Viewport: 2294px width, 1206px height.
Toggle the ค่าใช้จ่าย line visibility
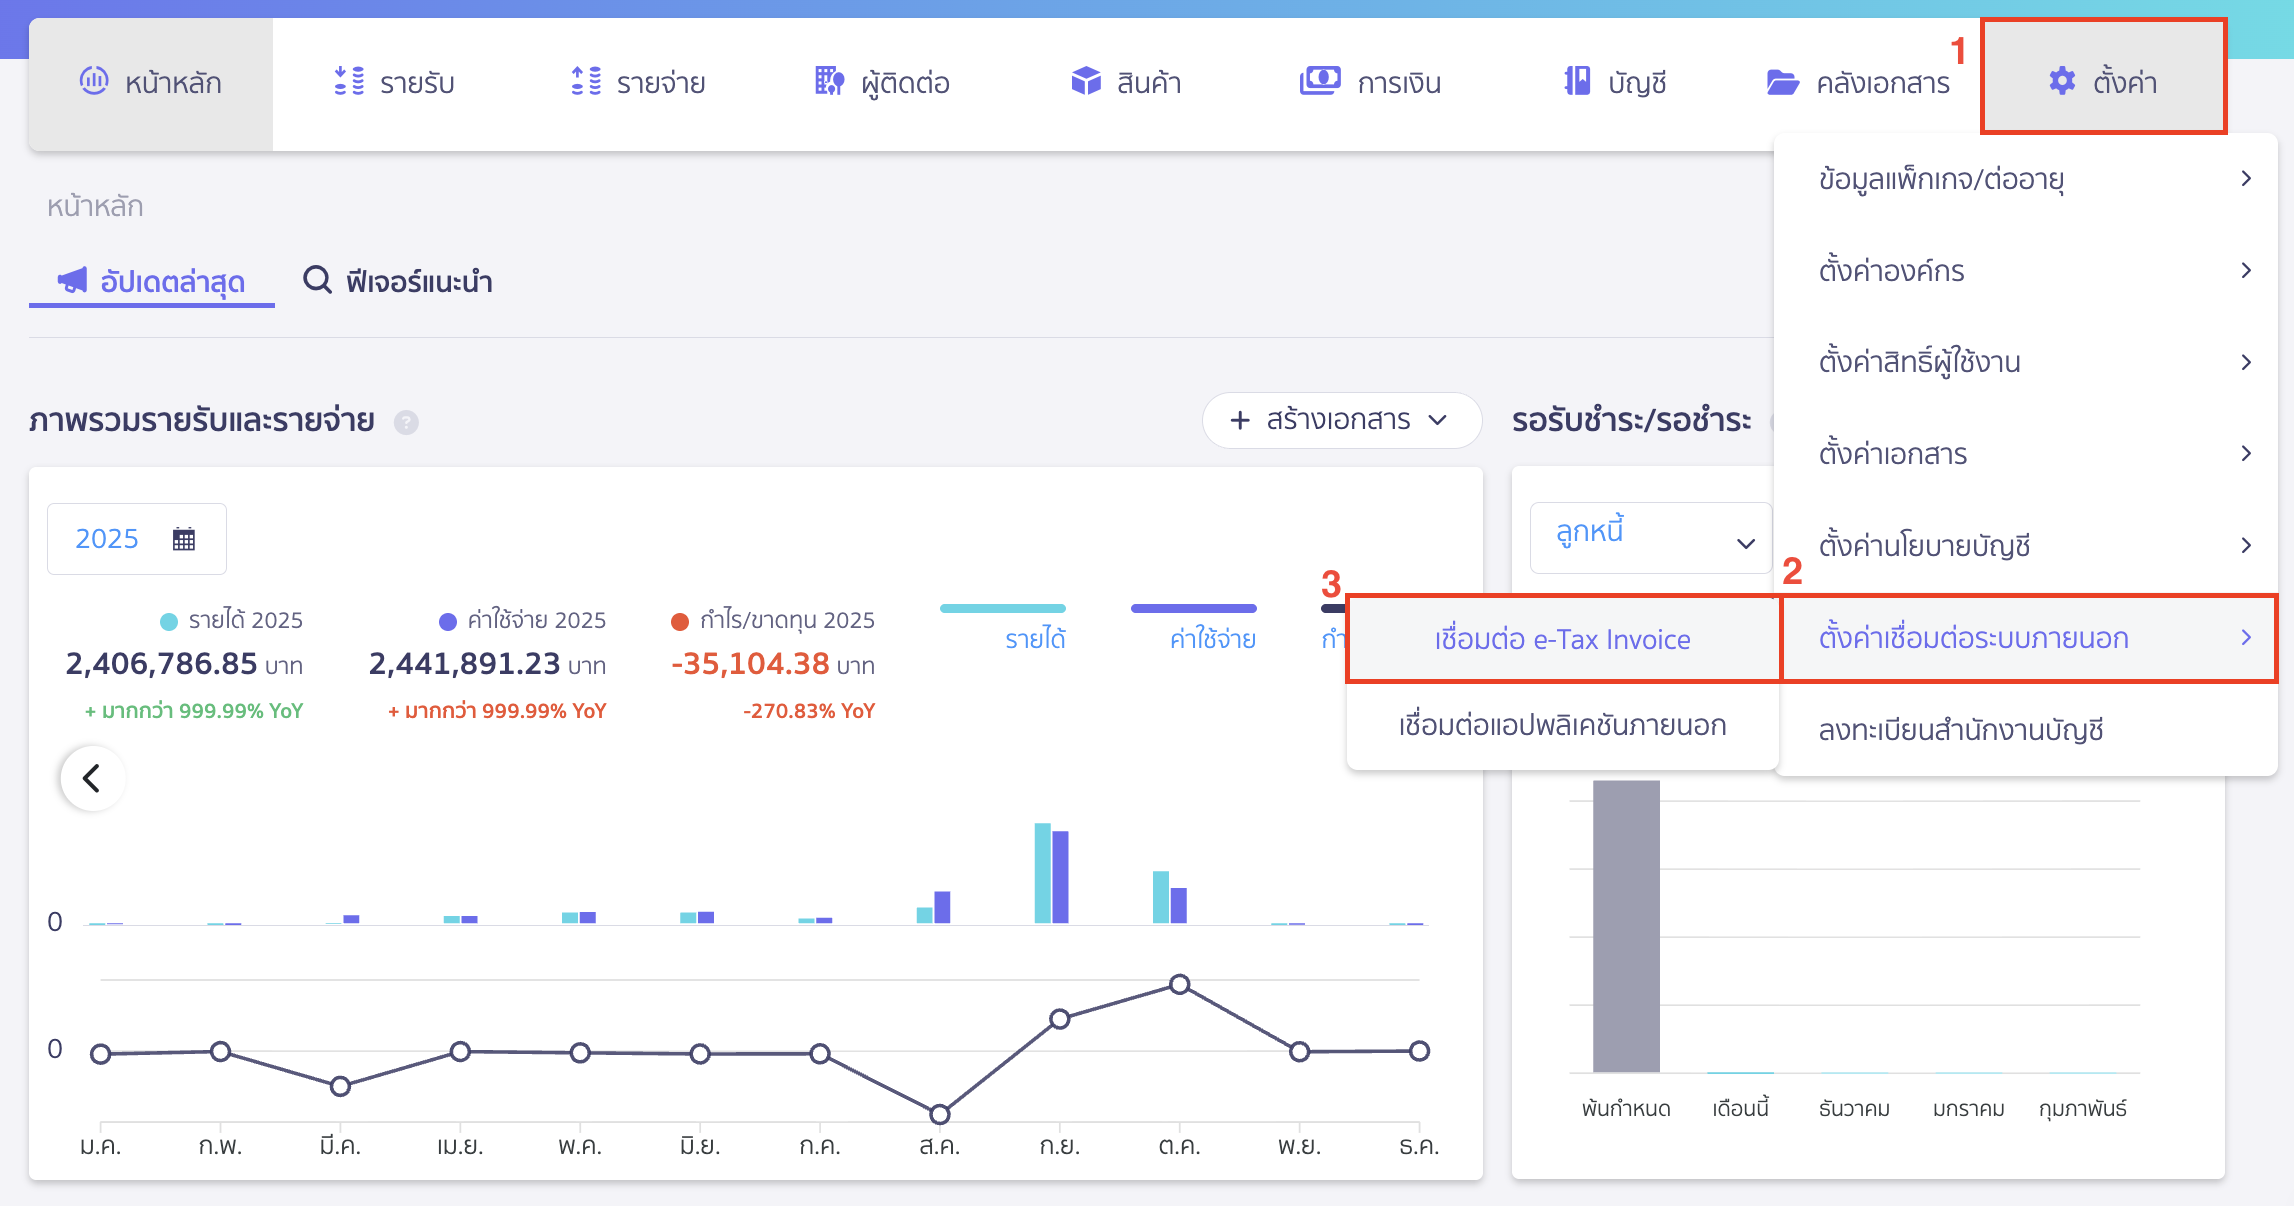[1195, 622]
